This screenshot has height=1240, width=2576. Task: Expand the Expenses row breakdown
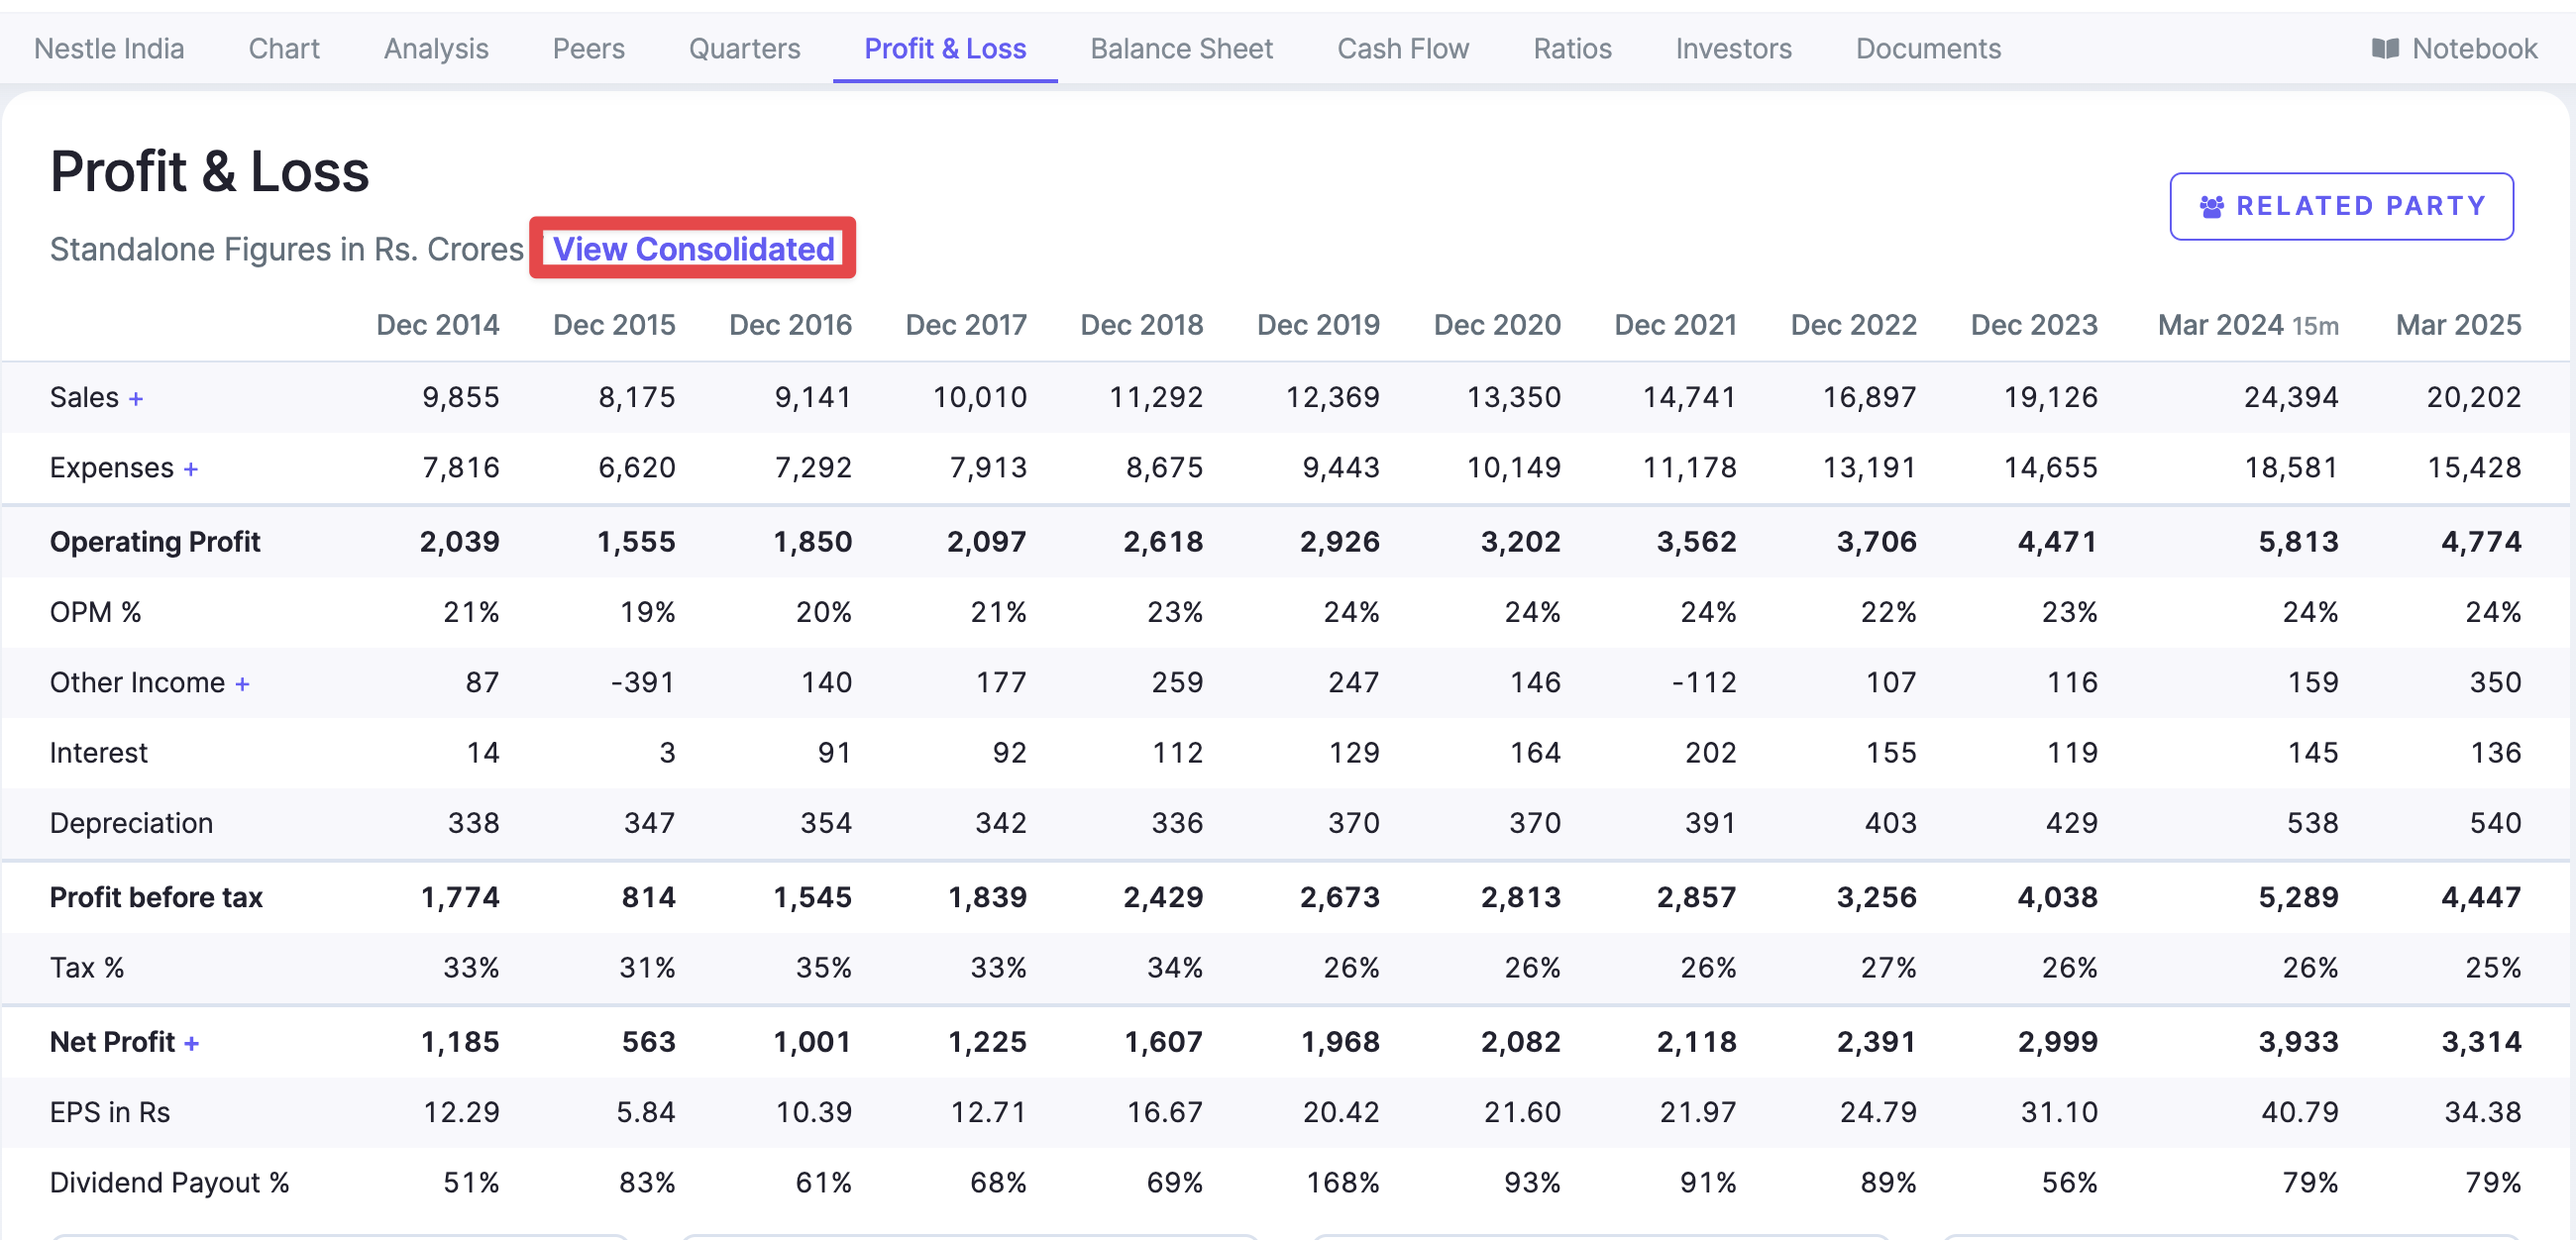191,468
